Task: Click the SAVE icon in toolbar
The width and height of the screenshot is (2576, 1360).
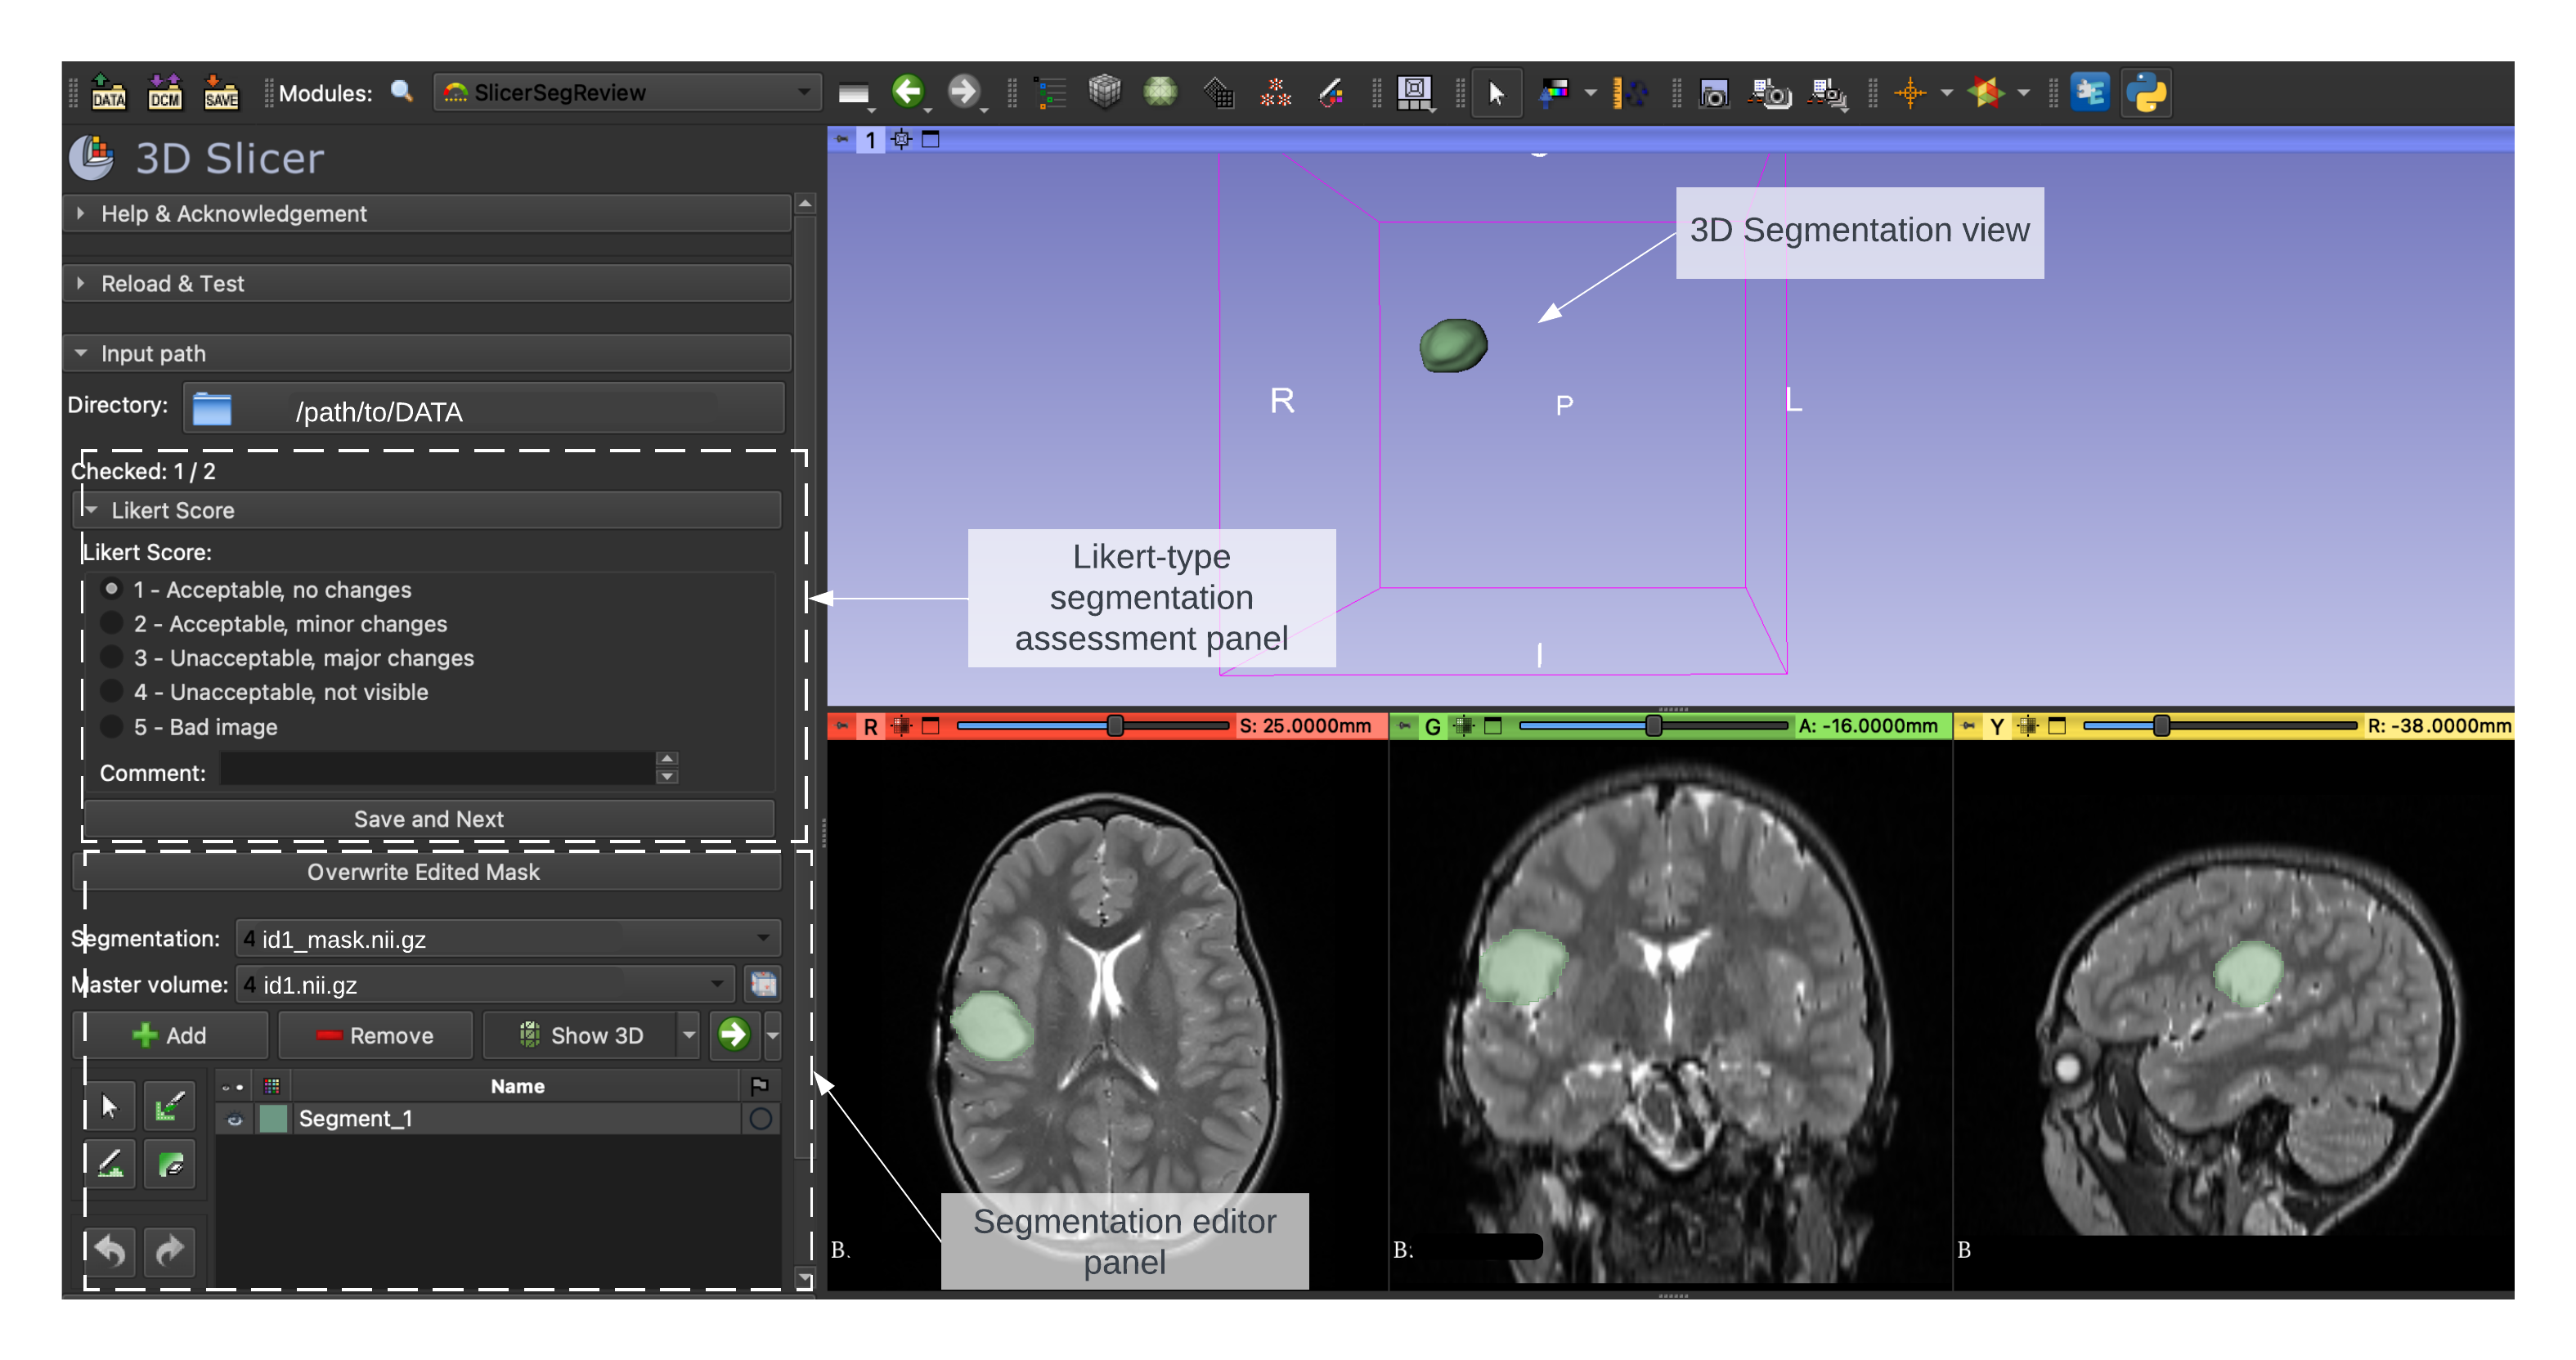Action: click(x=220, y=93)
